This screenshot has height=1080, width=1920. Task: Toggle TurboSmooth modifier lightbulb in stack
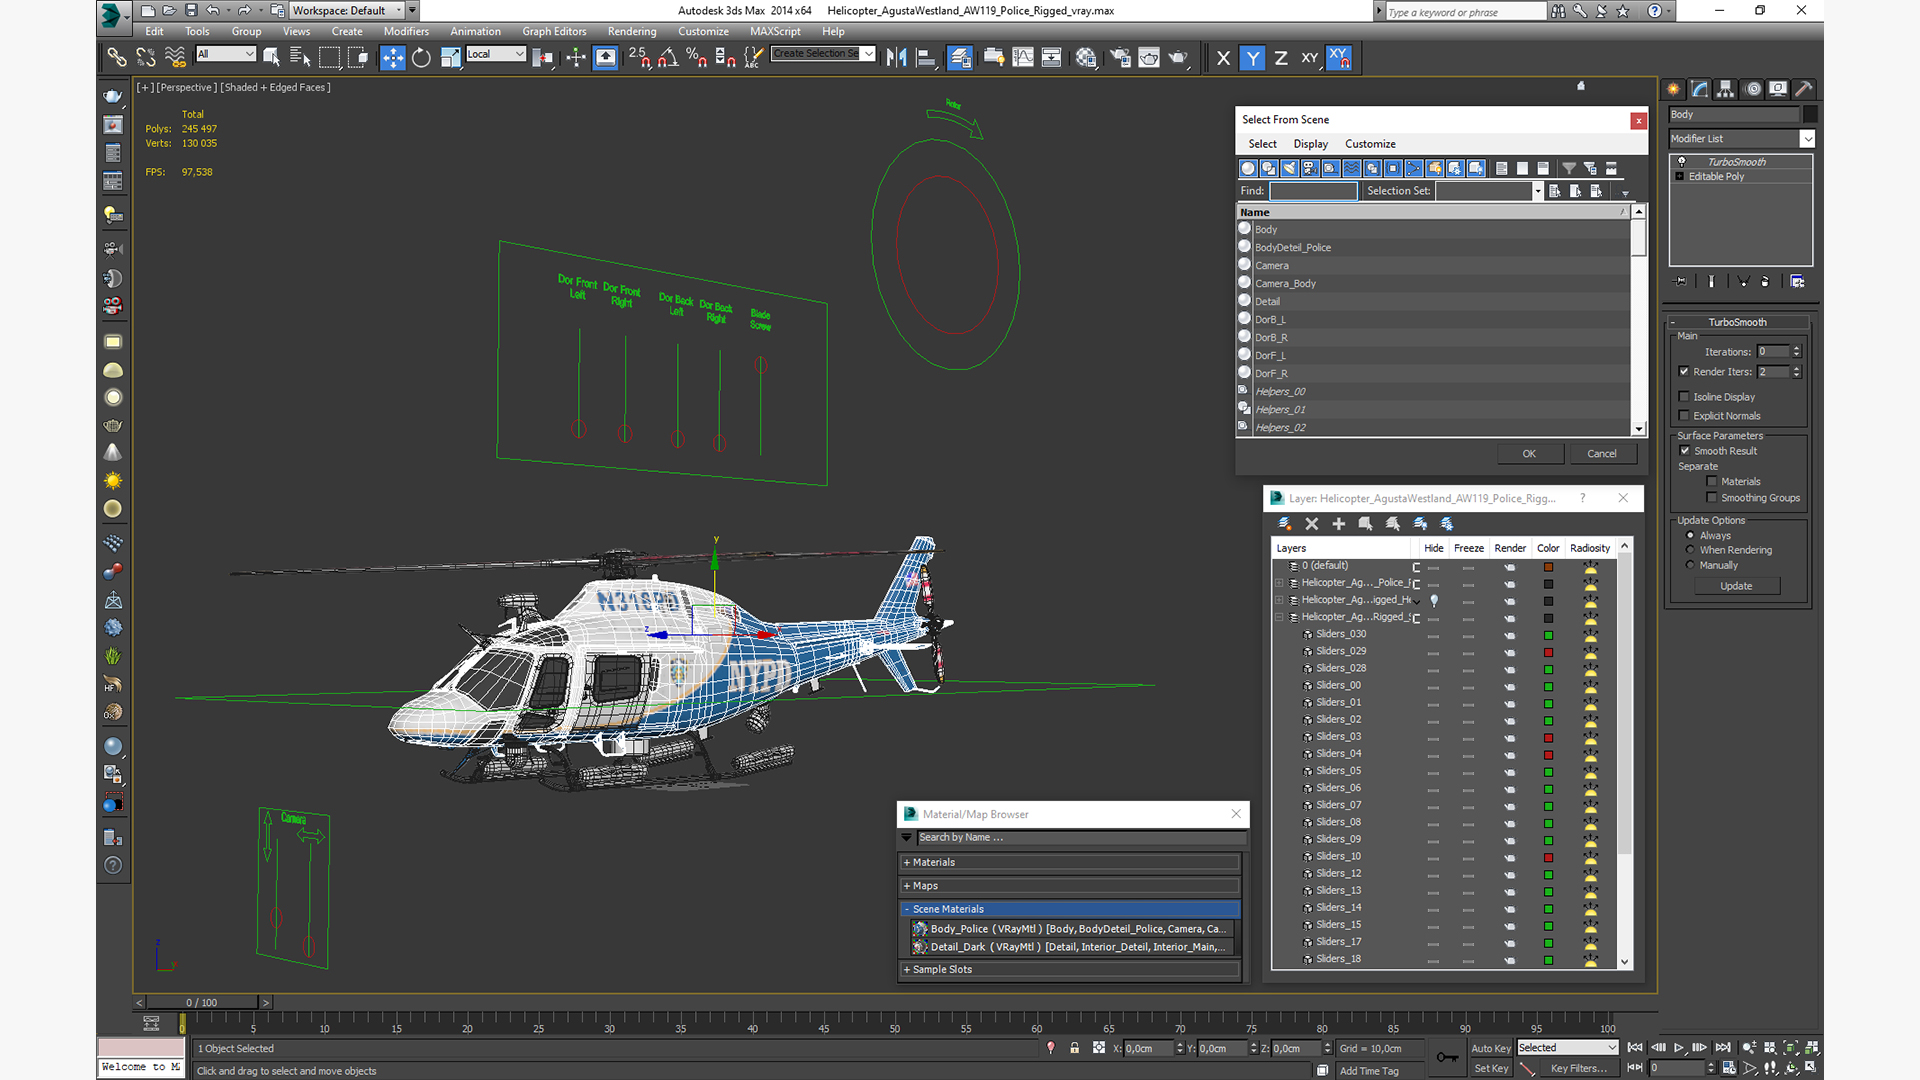pyautogui.click(x=1681, y=162)
